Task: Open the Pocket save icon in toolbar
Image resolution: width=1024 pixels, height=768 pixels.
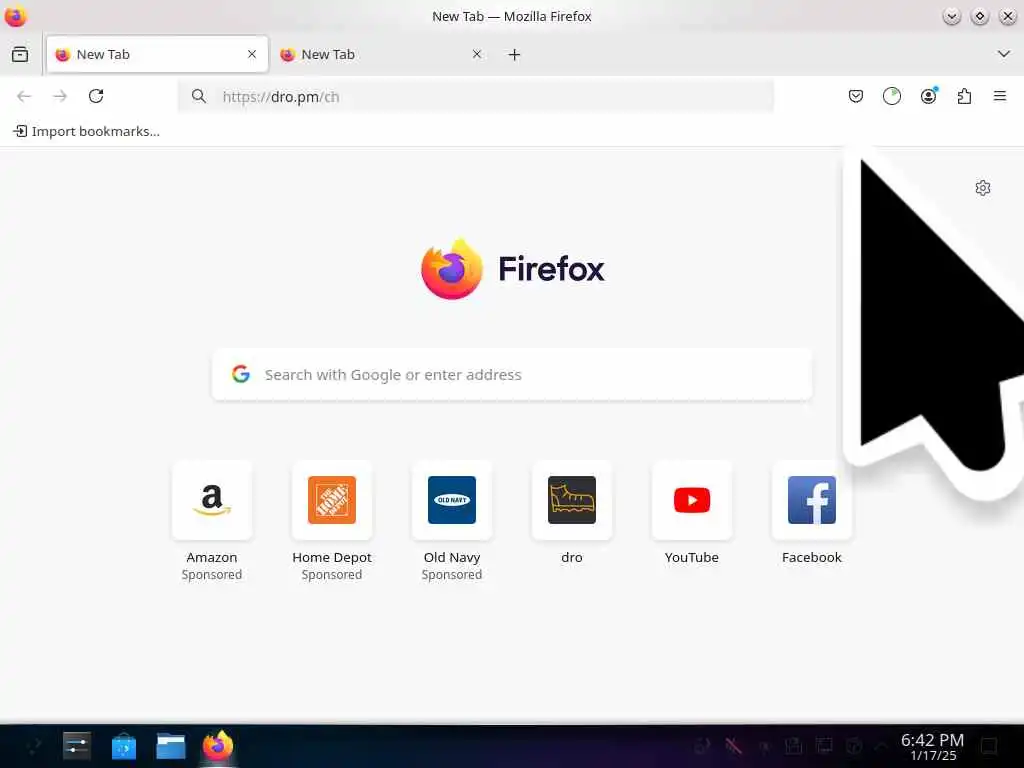Action: [x=856, y=97]
